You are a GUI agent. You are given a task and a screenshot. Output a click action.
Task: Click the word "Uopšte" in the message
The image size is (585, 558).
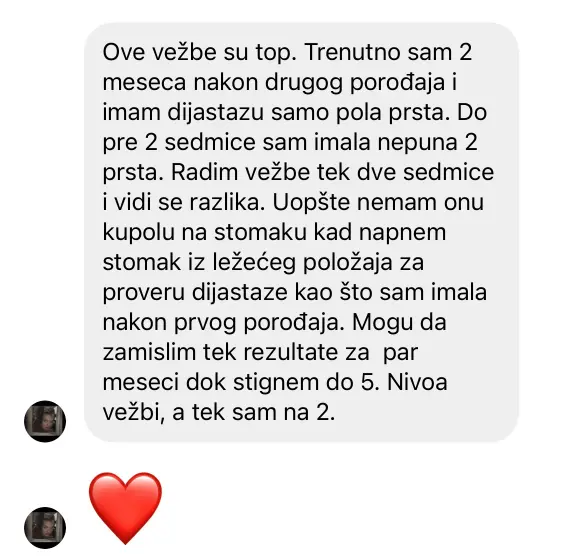pos(313,203)
